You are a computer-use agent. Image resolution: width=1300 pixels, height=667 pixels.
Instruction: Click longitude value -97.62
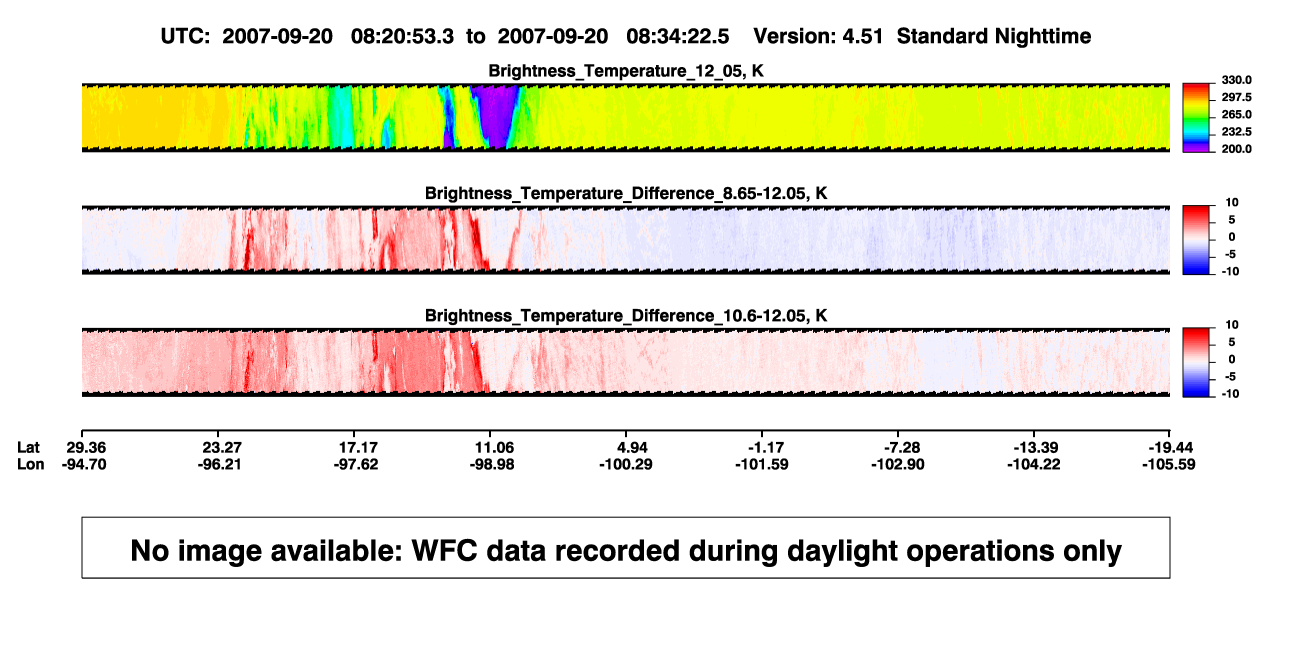[x=358, y=464]
